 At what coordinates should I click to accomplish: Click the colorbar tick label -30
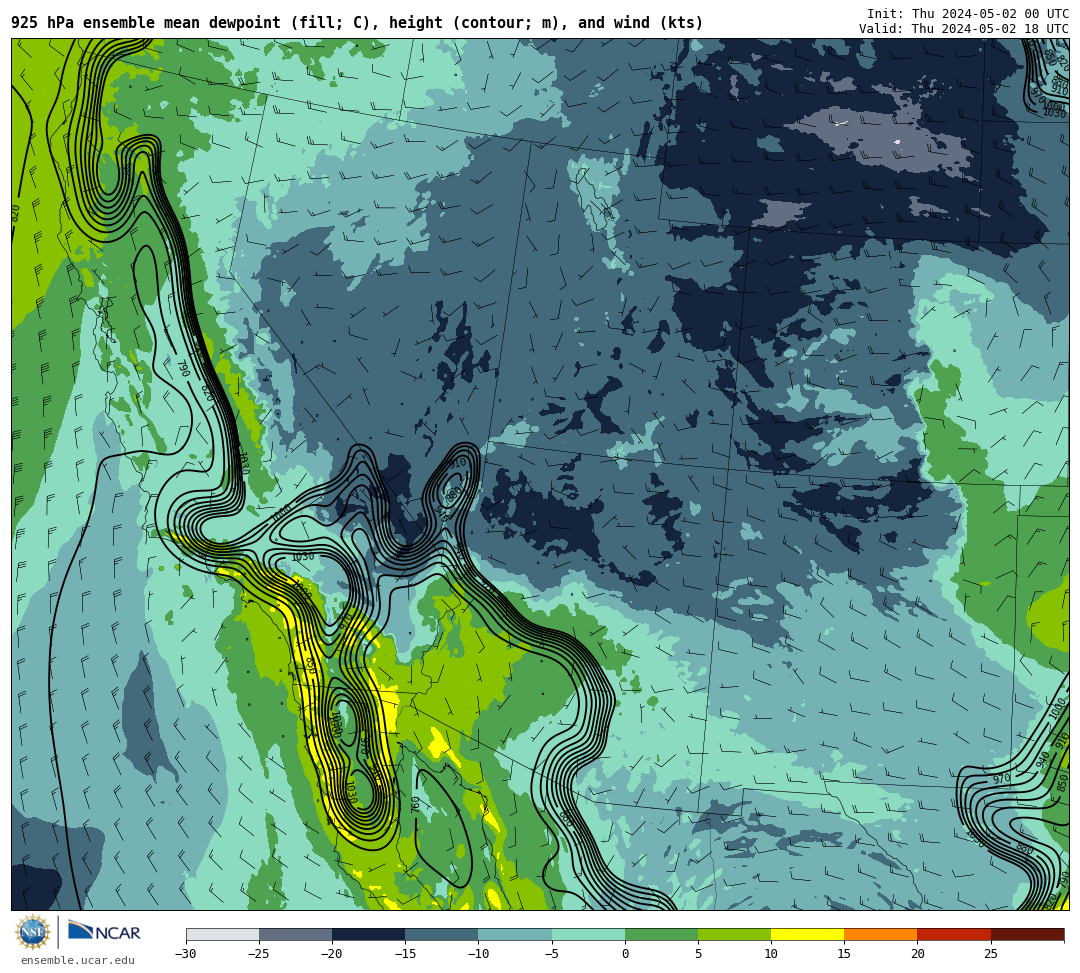coord(186,954)
